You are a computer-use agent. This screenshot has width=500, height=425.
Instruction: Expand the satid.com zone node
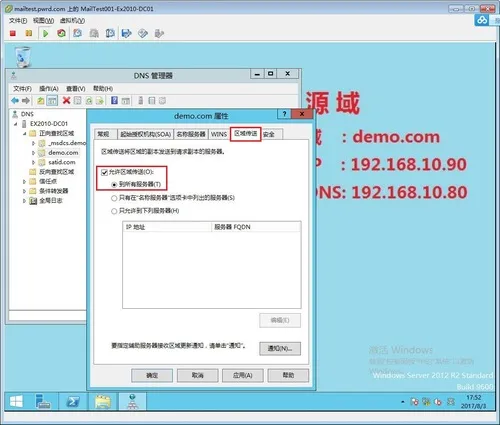coord(33,162)
